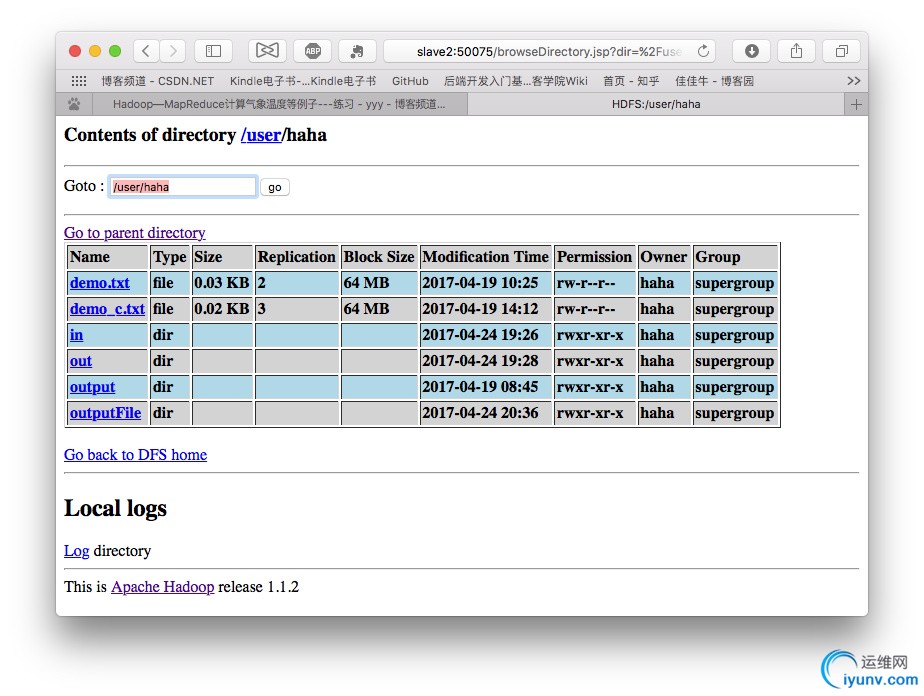This screenshot has height=696, width=924.
Task: Open the in directory link
Action: tap(77, 335)
